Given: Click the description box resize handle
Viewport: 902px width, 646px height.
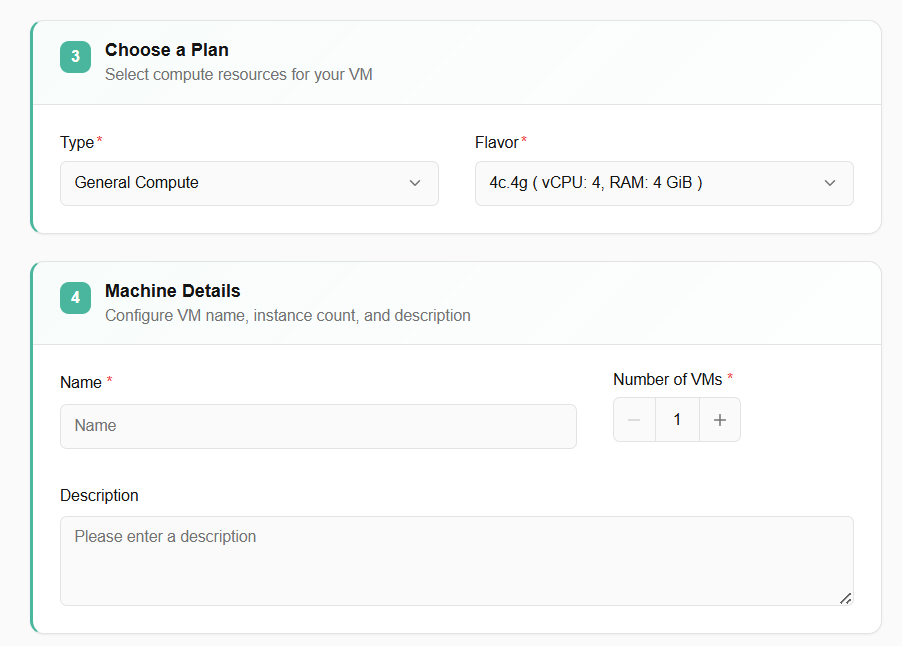Looking at the screenshot, I should (845, 598).
